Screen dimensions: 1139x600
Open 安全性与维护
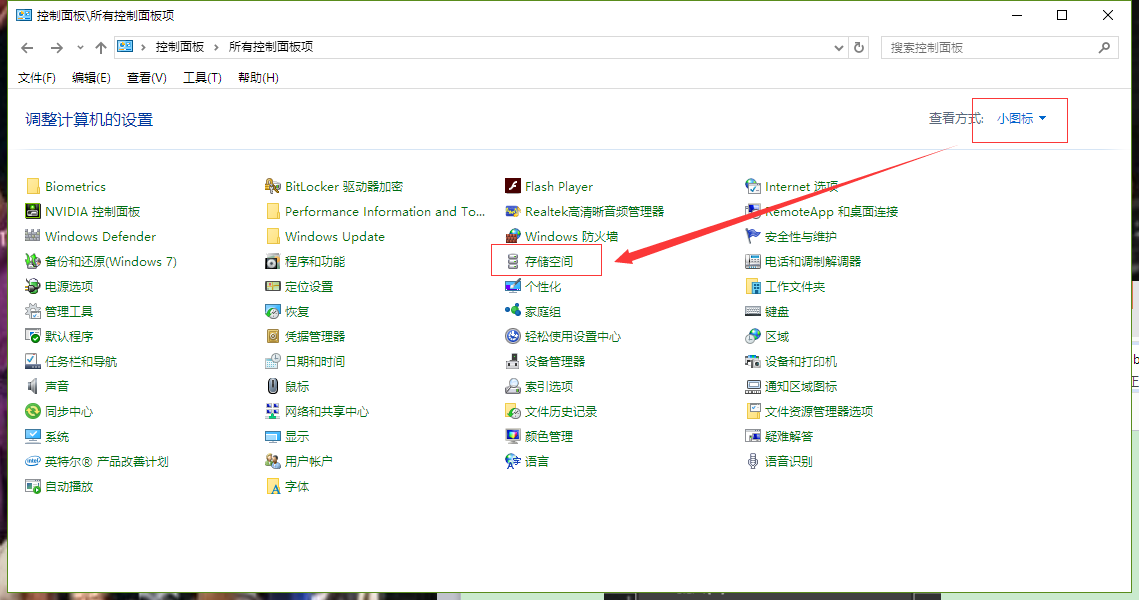(x=791, y=236)
